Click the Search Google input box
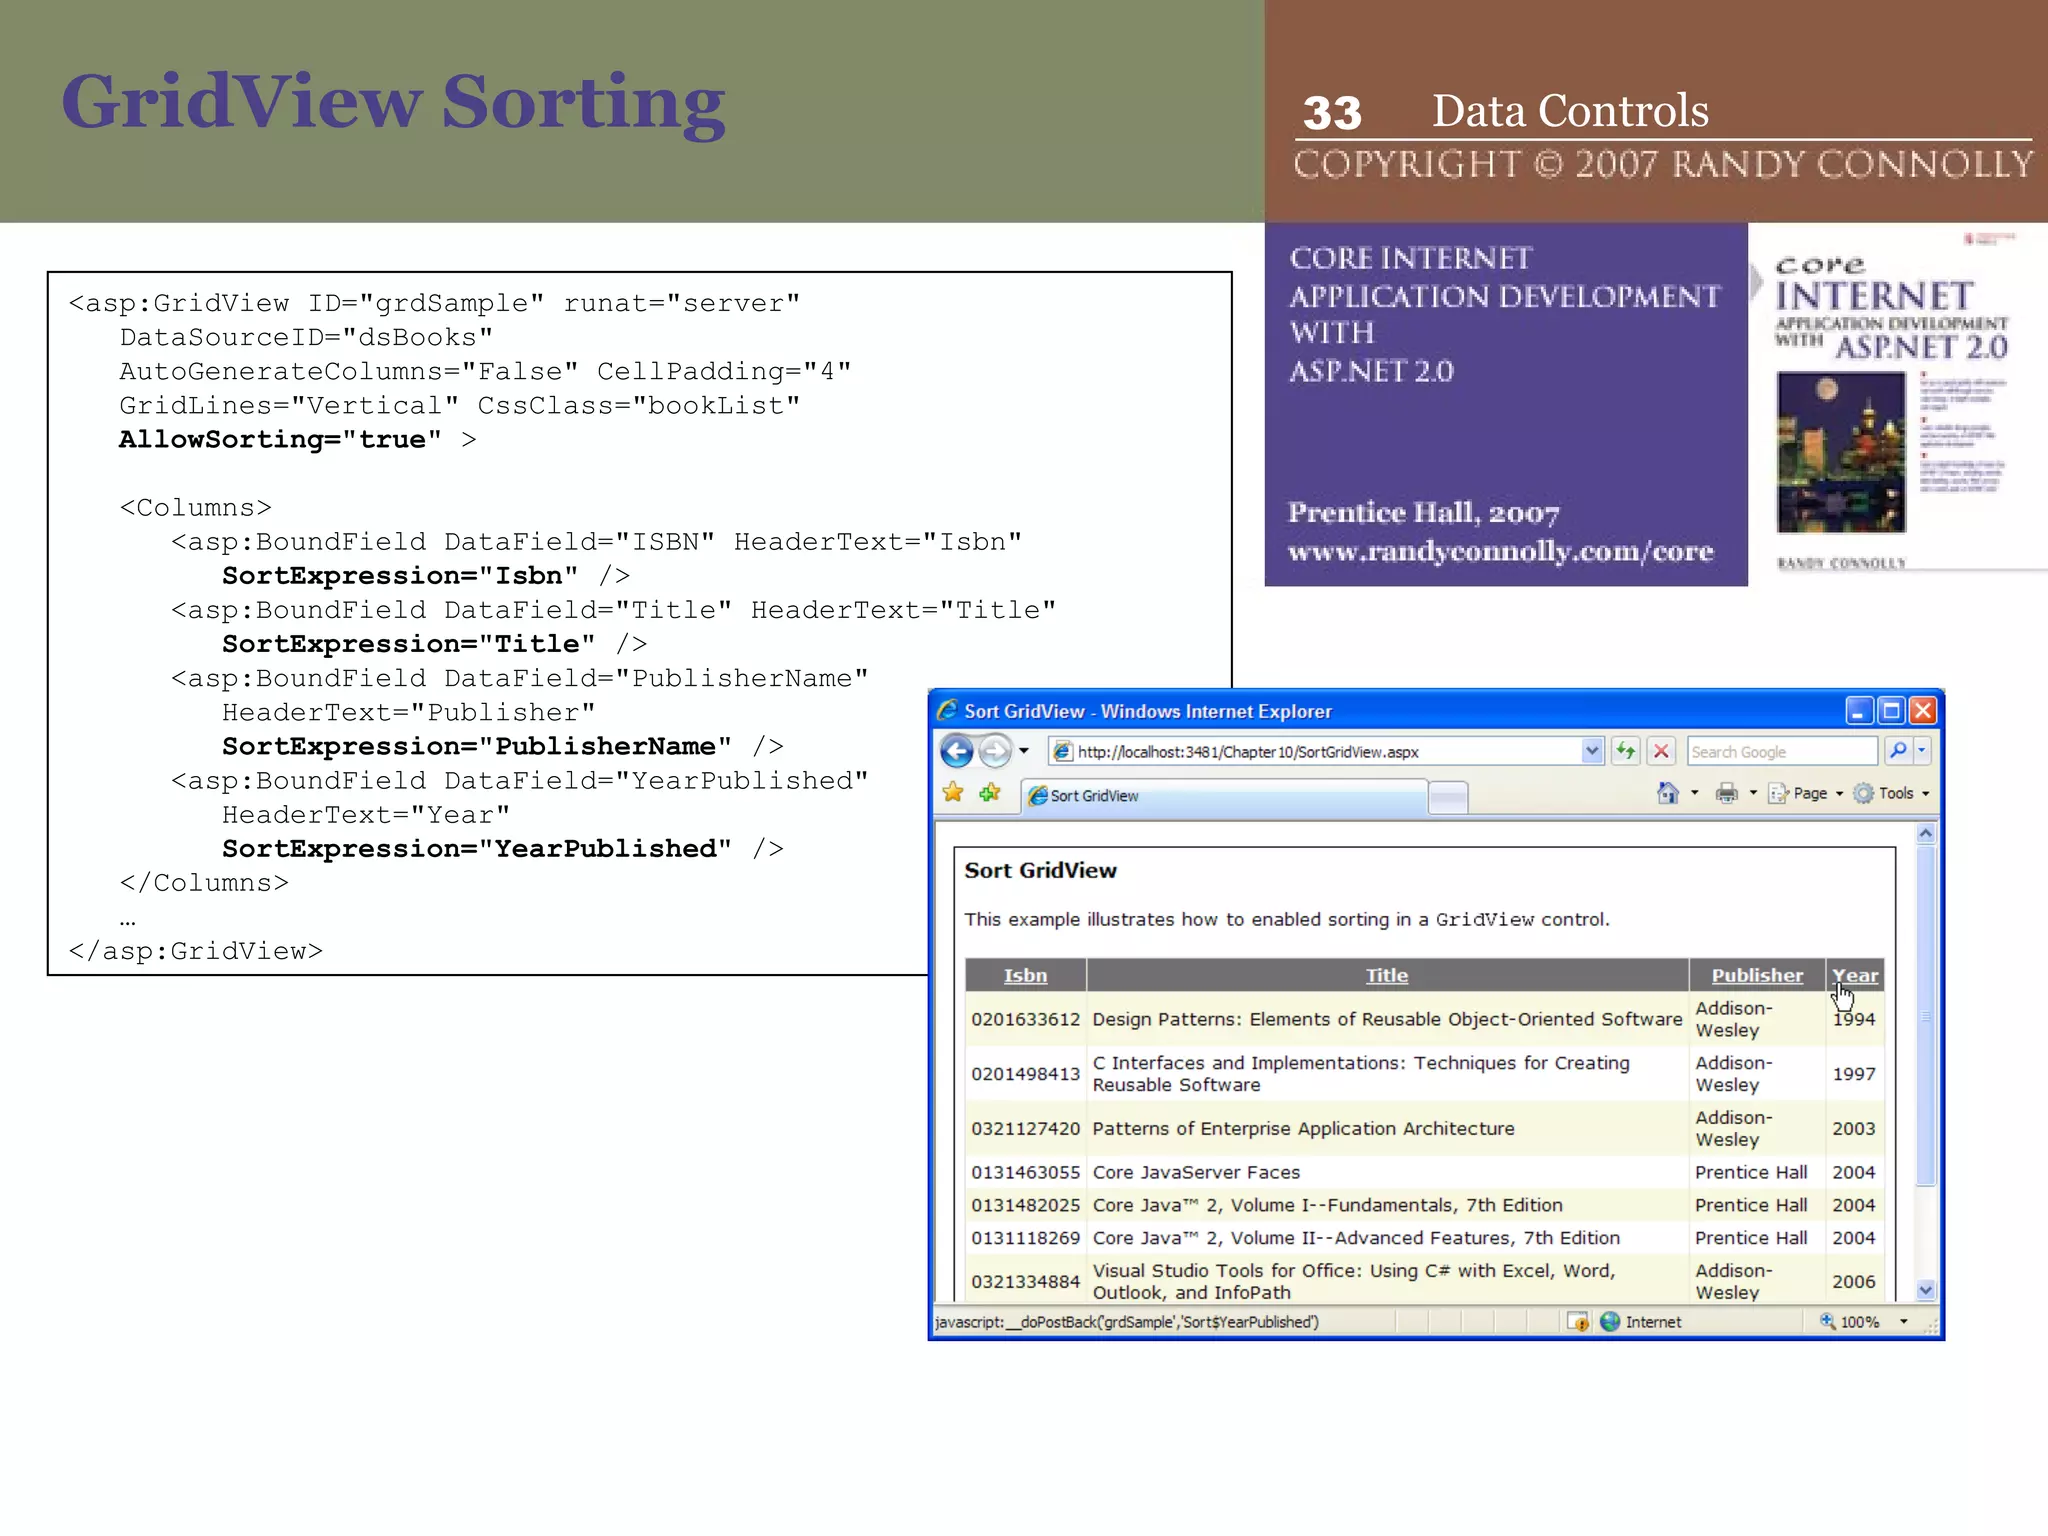The image size is (2048, 1536). pos(1781,751)
